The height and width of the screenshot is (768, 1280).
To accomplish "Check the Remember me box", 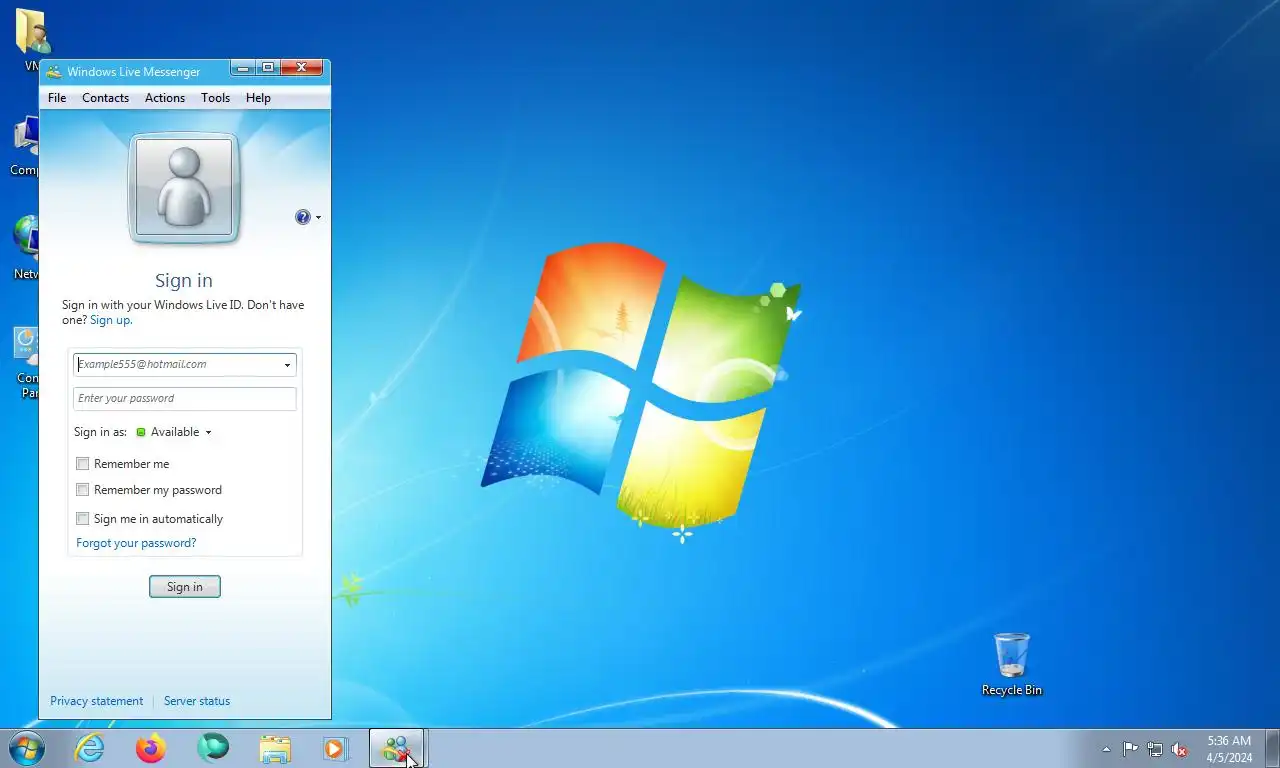I will [83, 464].
